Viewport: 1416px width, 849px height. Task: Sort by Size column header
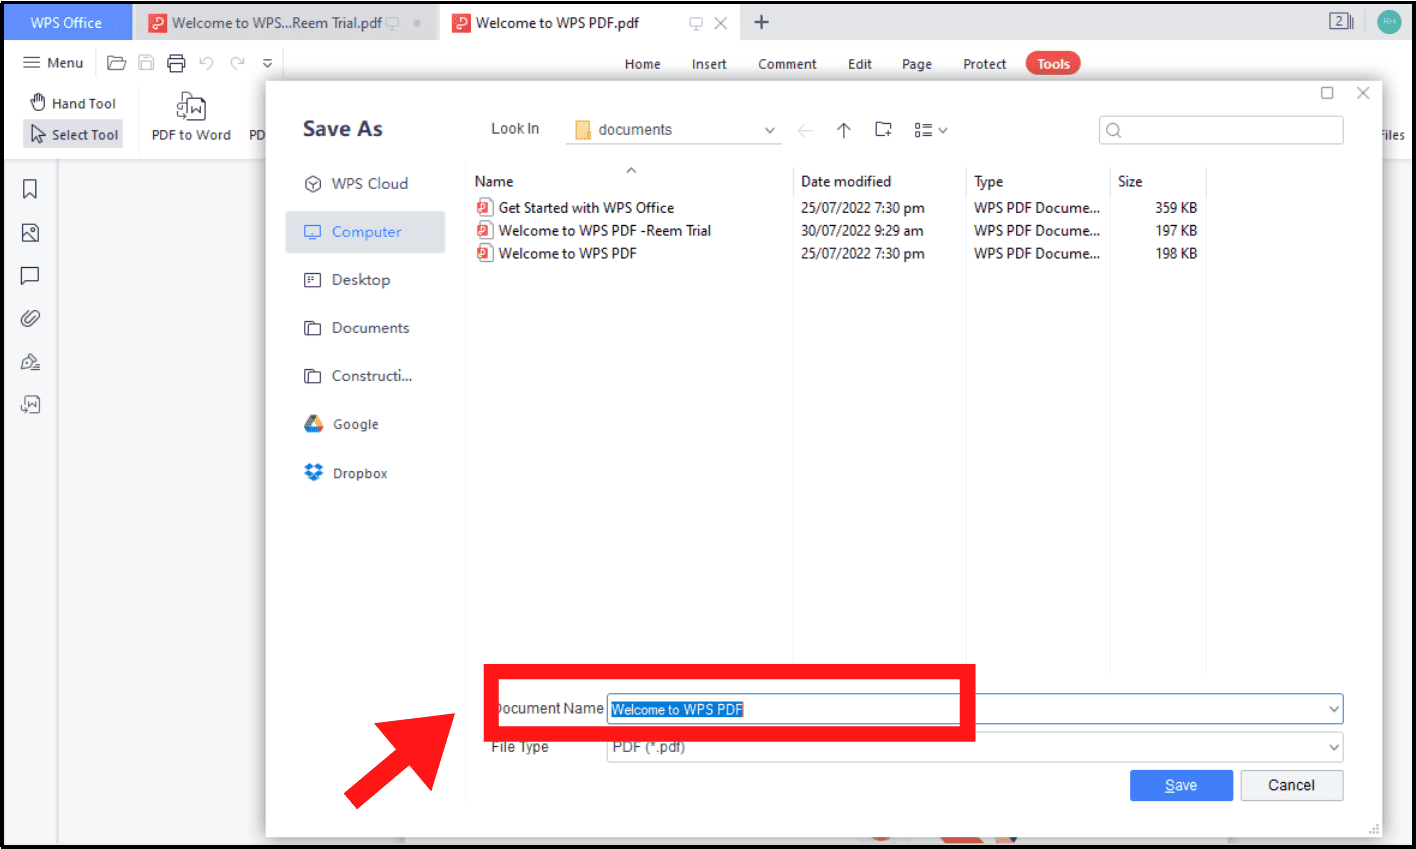point(1130,181)
